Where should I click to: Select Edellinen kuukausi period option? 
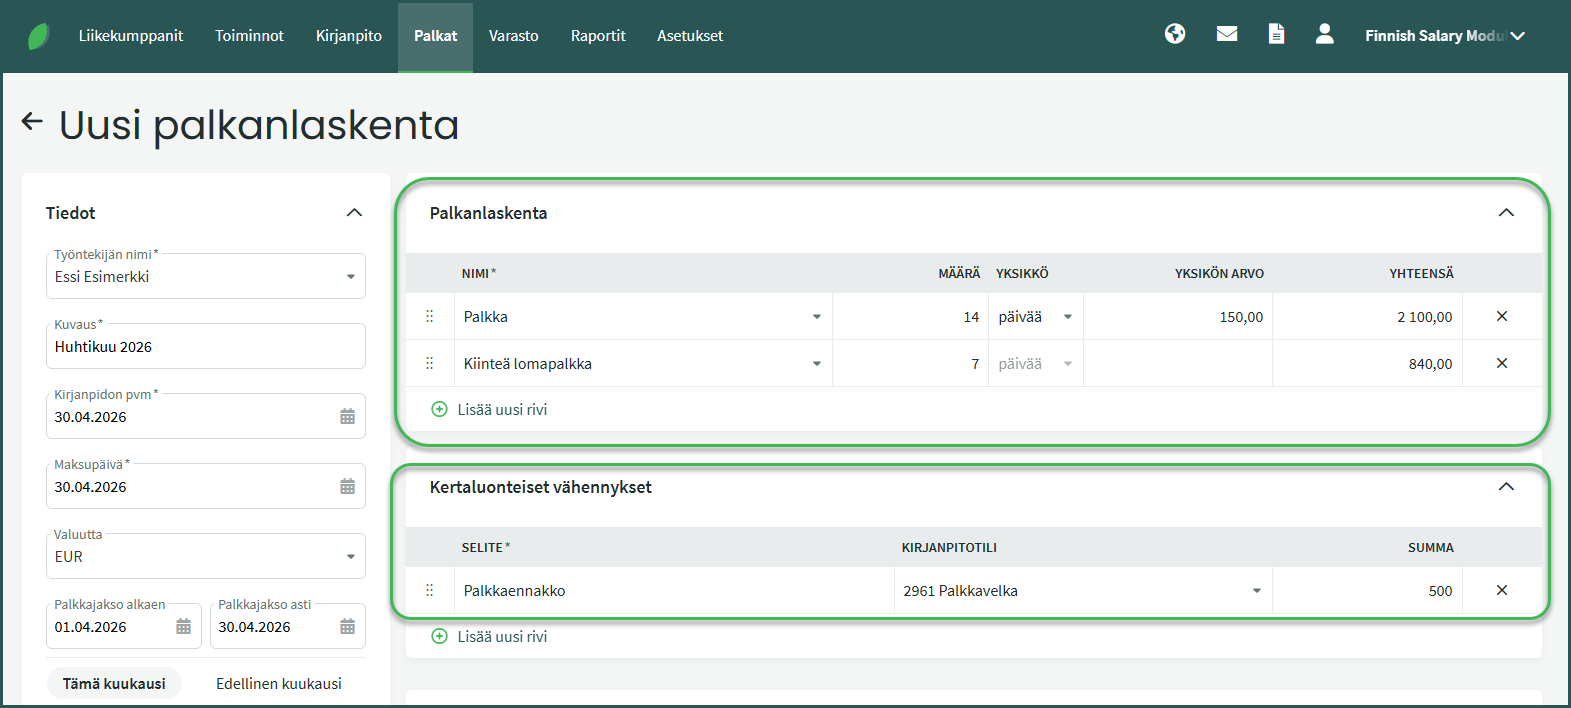click(x=279, y=684)
